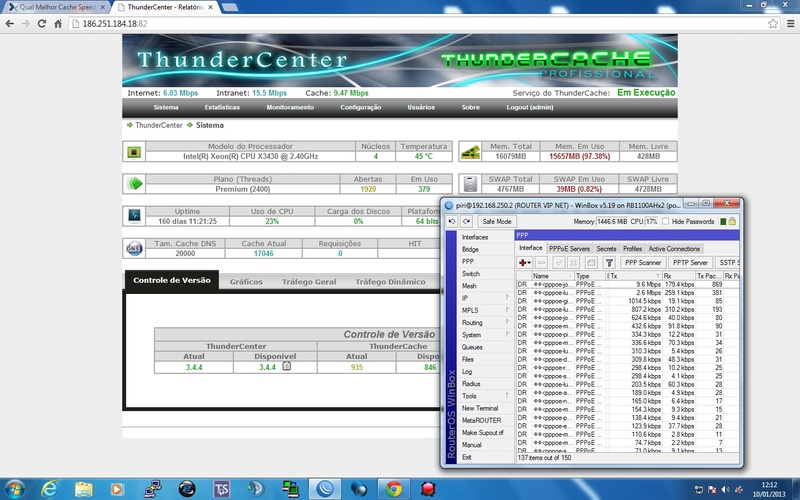Click the uptime monitor icon
Image resolution: width=800 pixels, height=500 pixels.
134,216
